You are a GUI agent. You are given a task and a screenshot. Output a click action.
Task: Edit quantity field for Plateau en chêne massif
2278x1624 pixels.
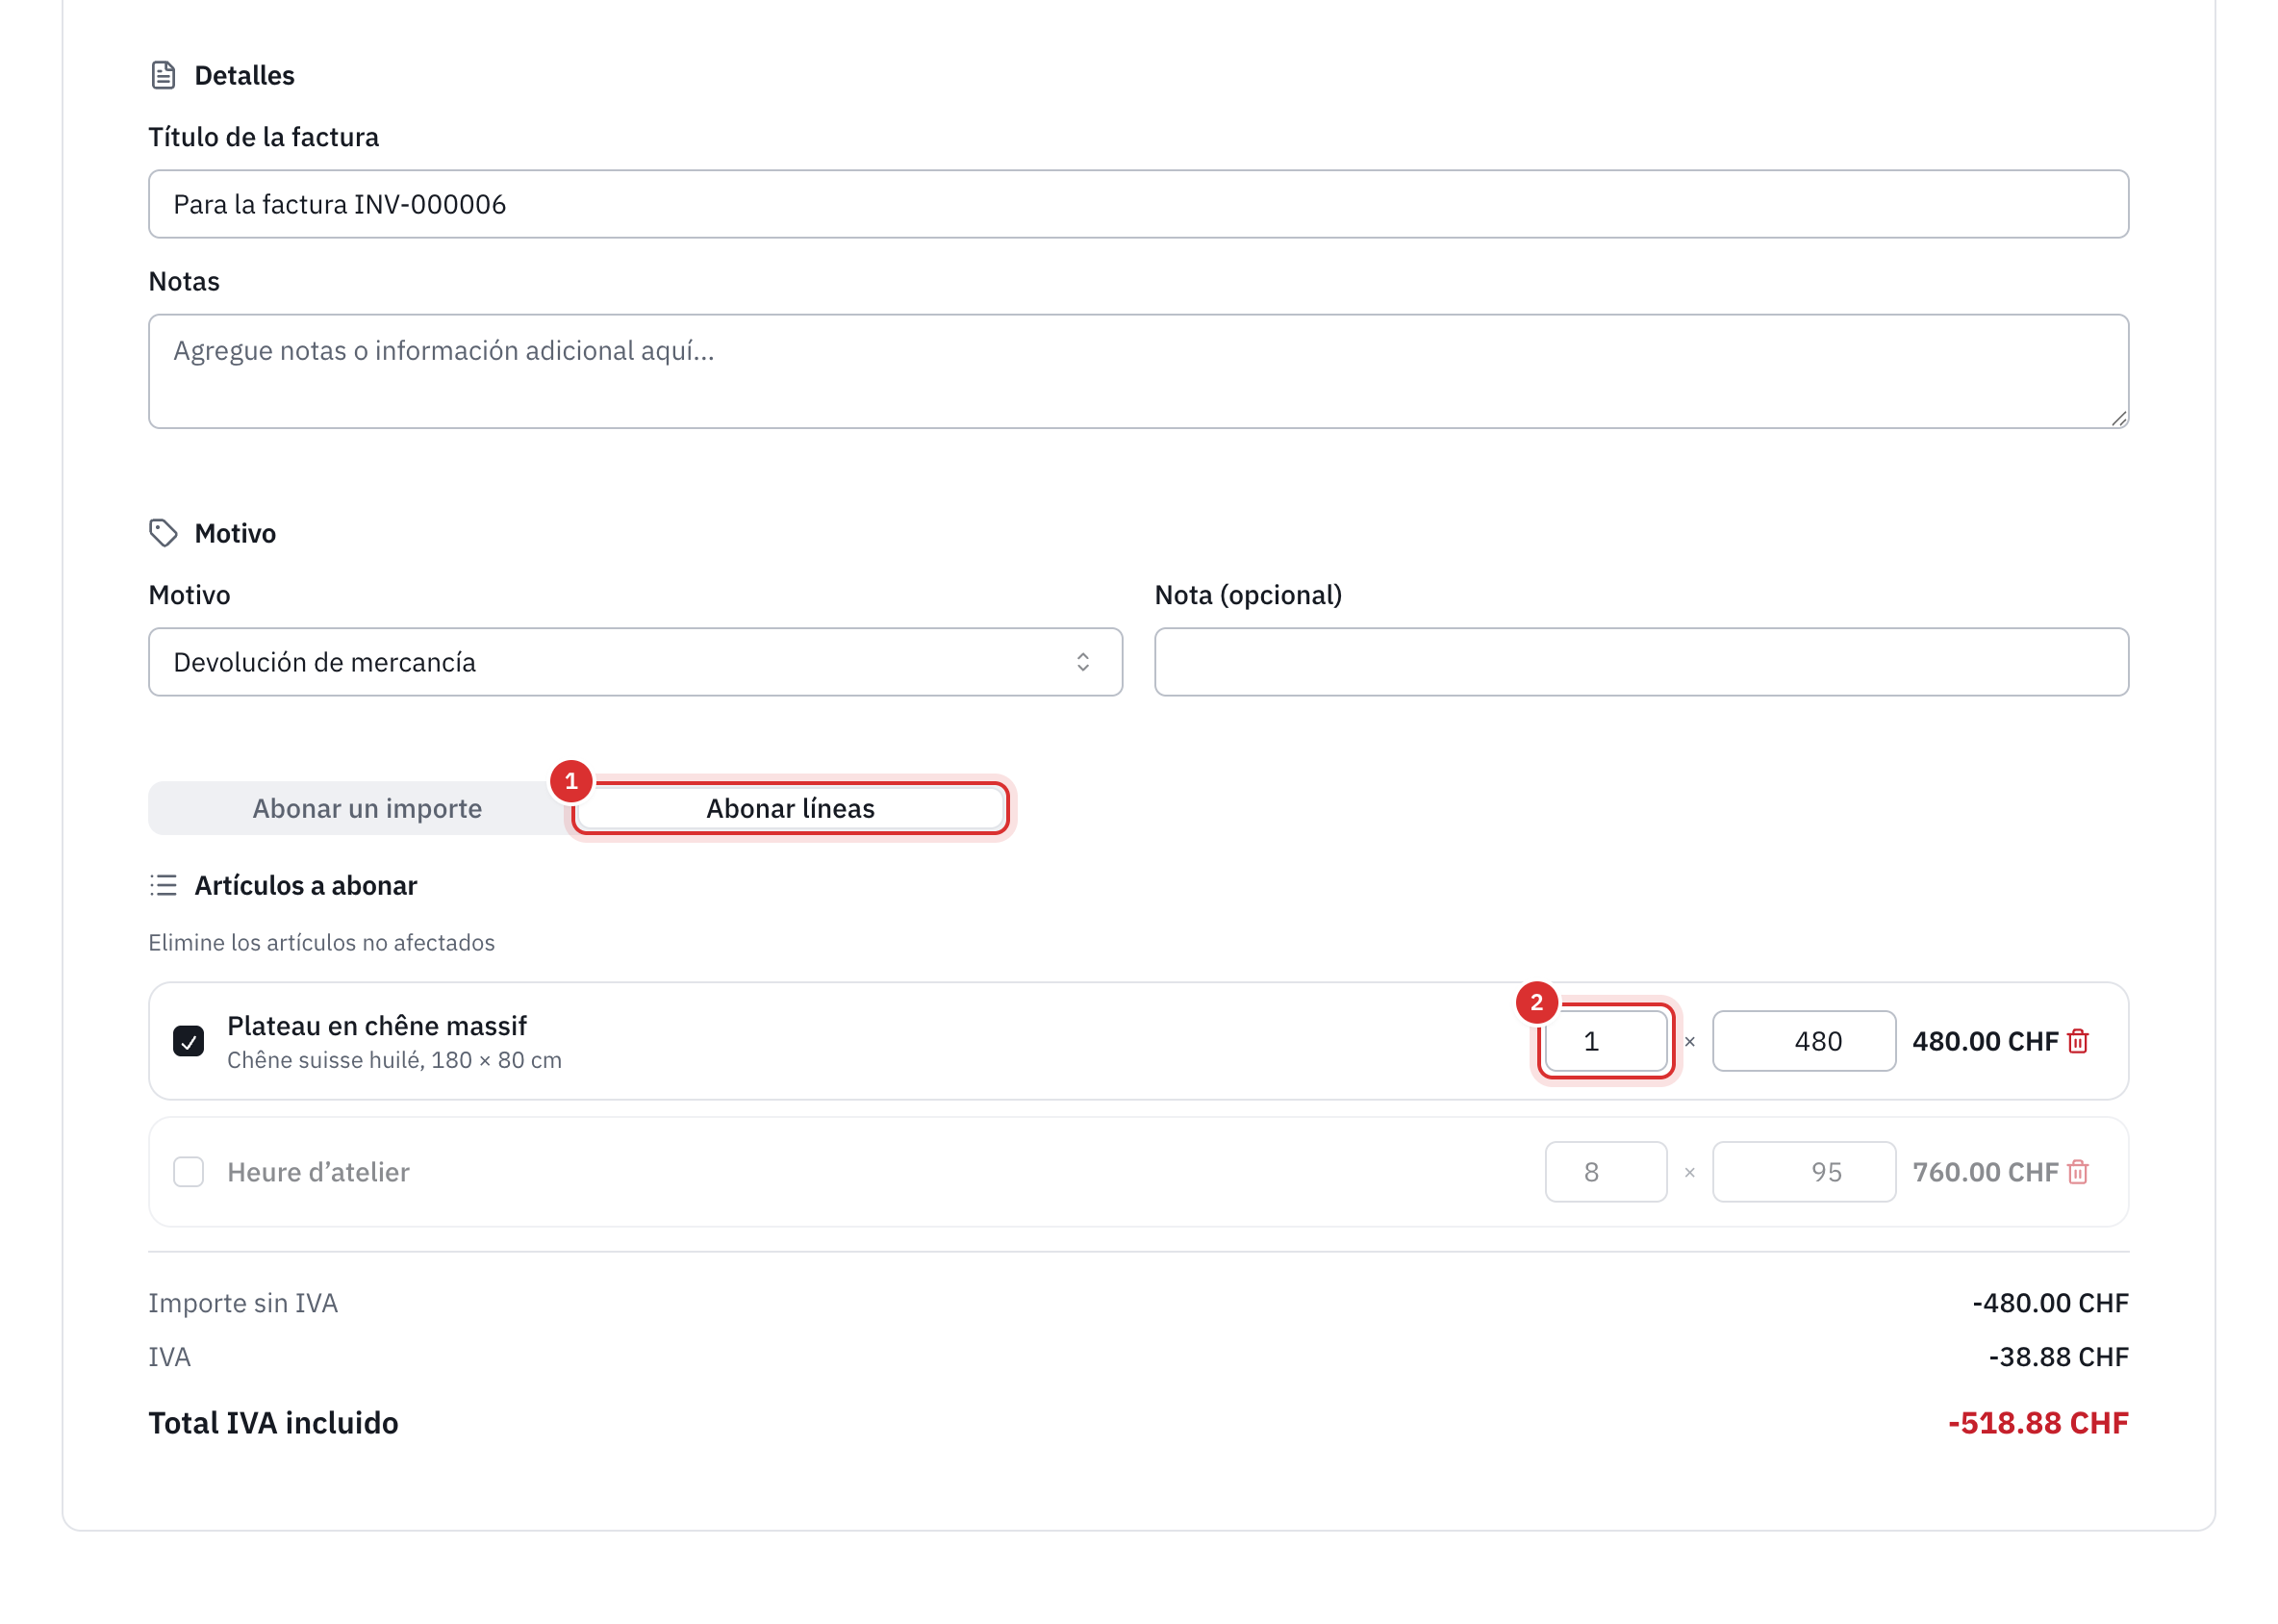click(1605, 1041)
